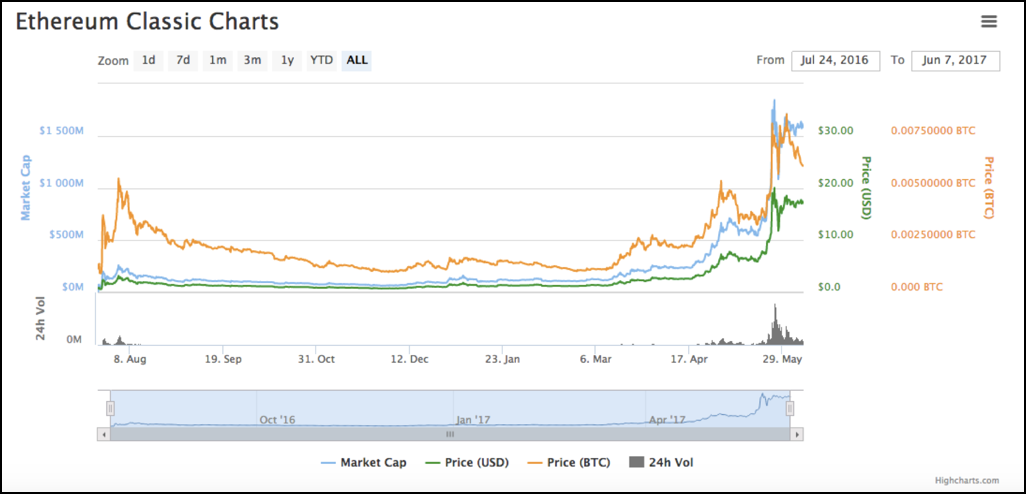Select the ALL zoom range
1026x494 pixels.
coord(357,60)
